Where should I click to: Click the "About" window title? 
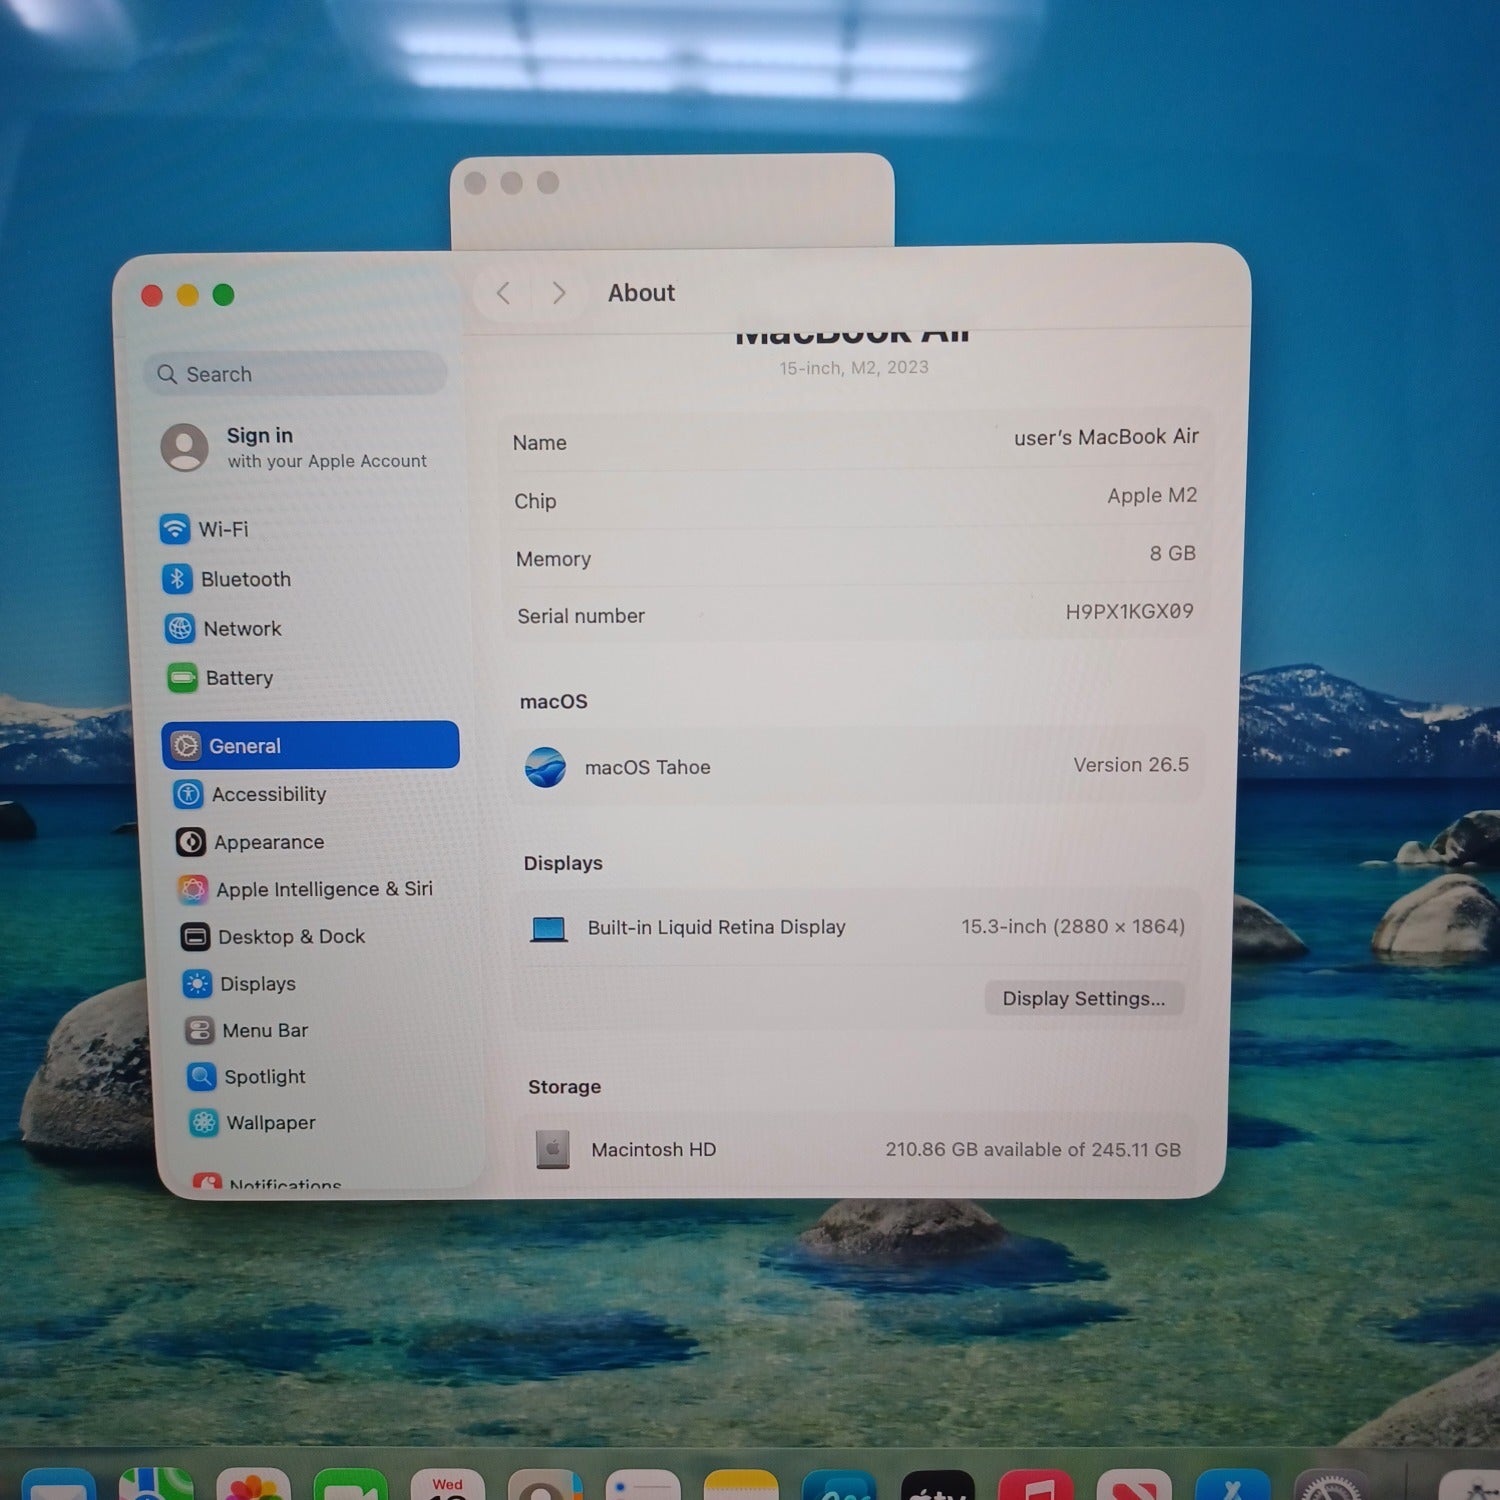642,293
